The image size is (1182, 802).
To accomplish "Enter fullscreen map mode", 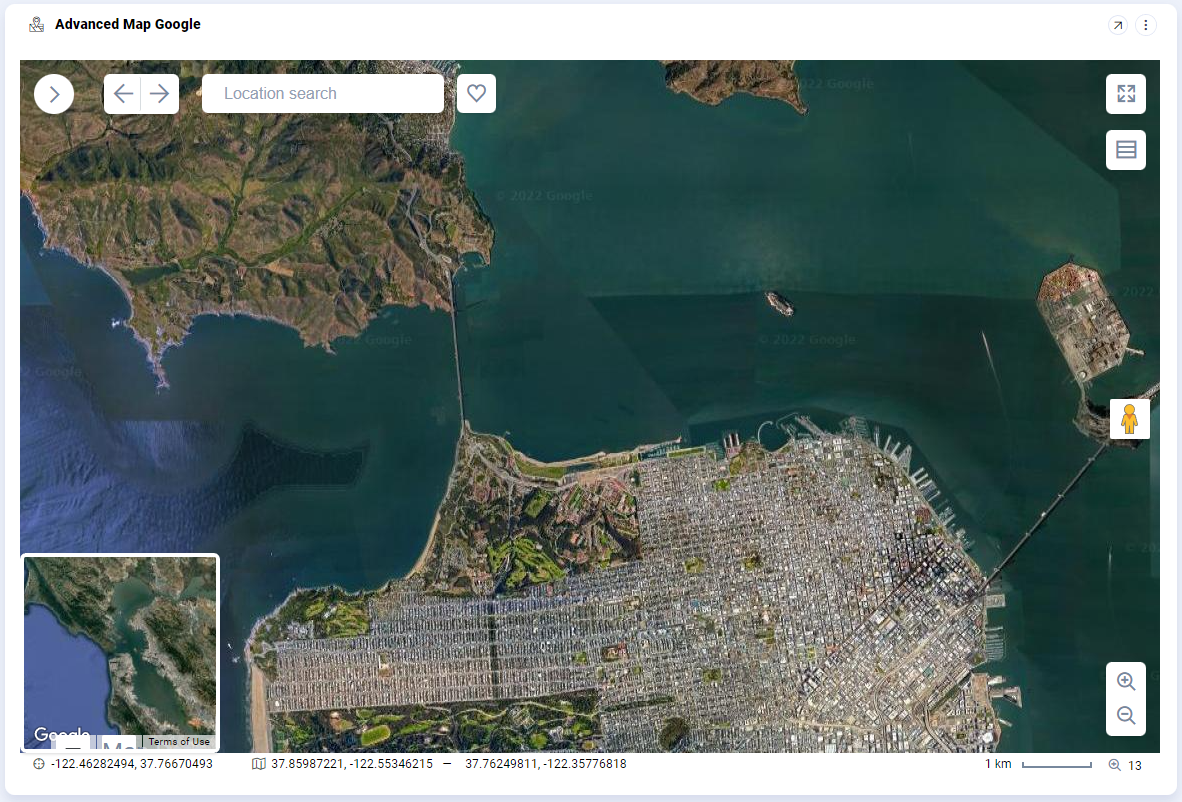I will (x=1125, y=93).
